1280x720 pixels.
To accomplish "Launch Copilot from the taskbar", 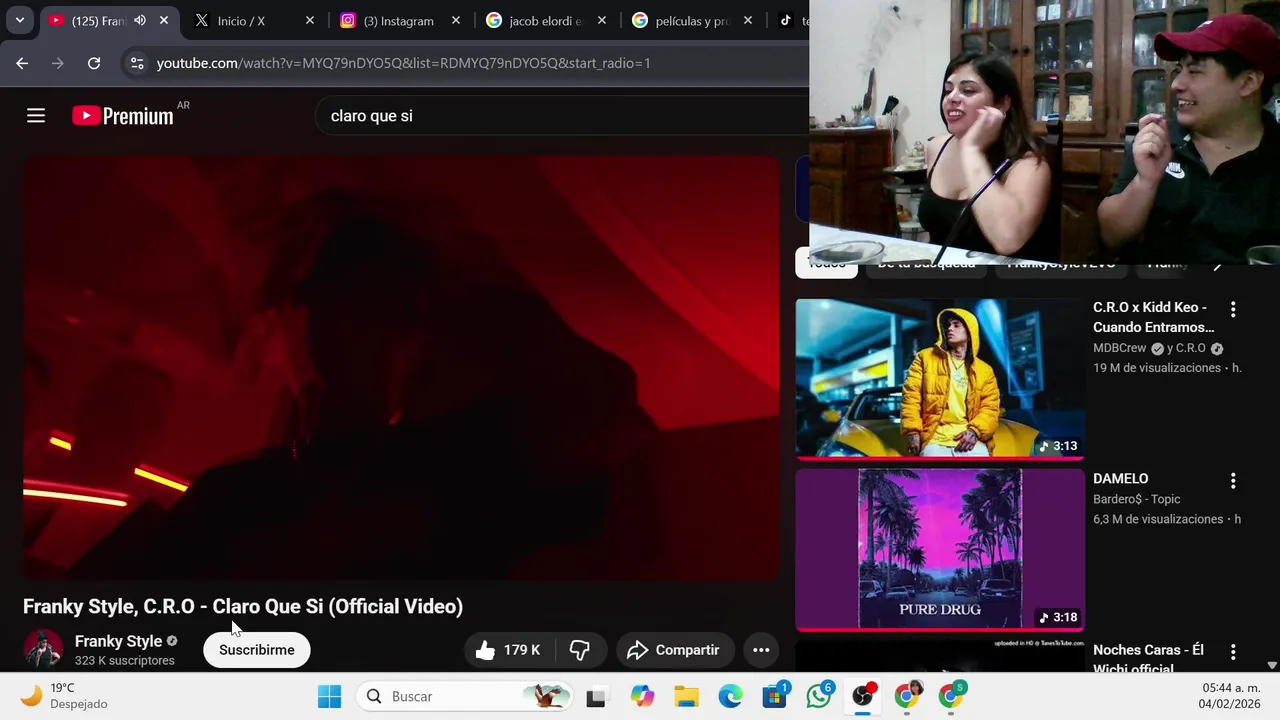I will [641, 696].
